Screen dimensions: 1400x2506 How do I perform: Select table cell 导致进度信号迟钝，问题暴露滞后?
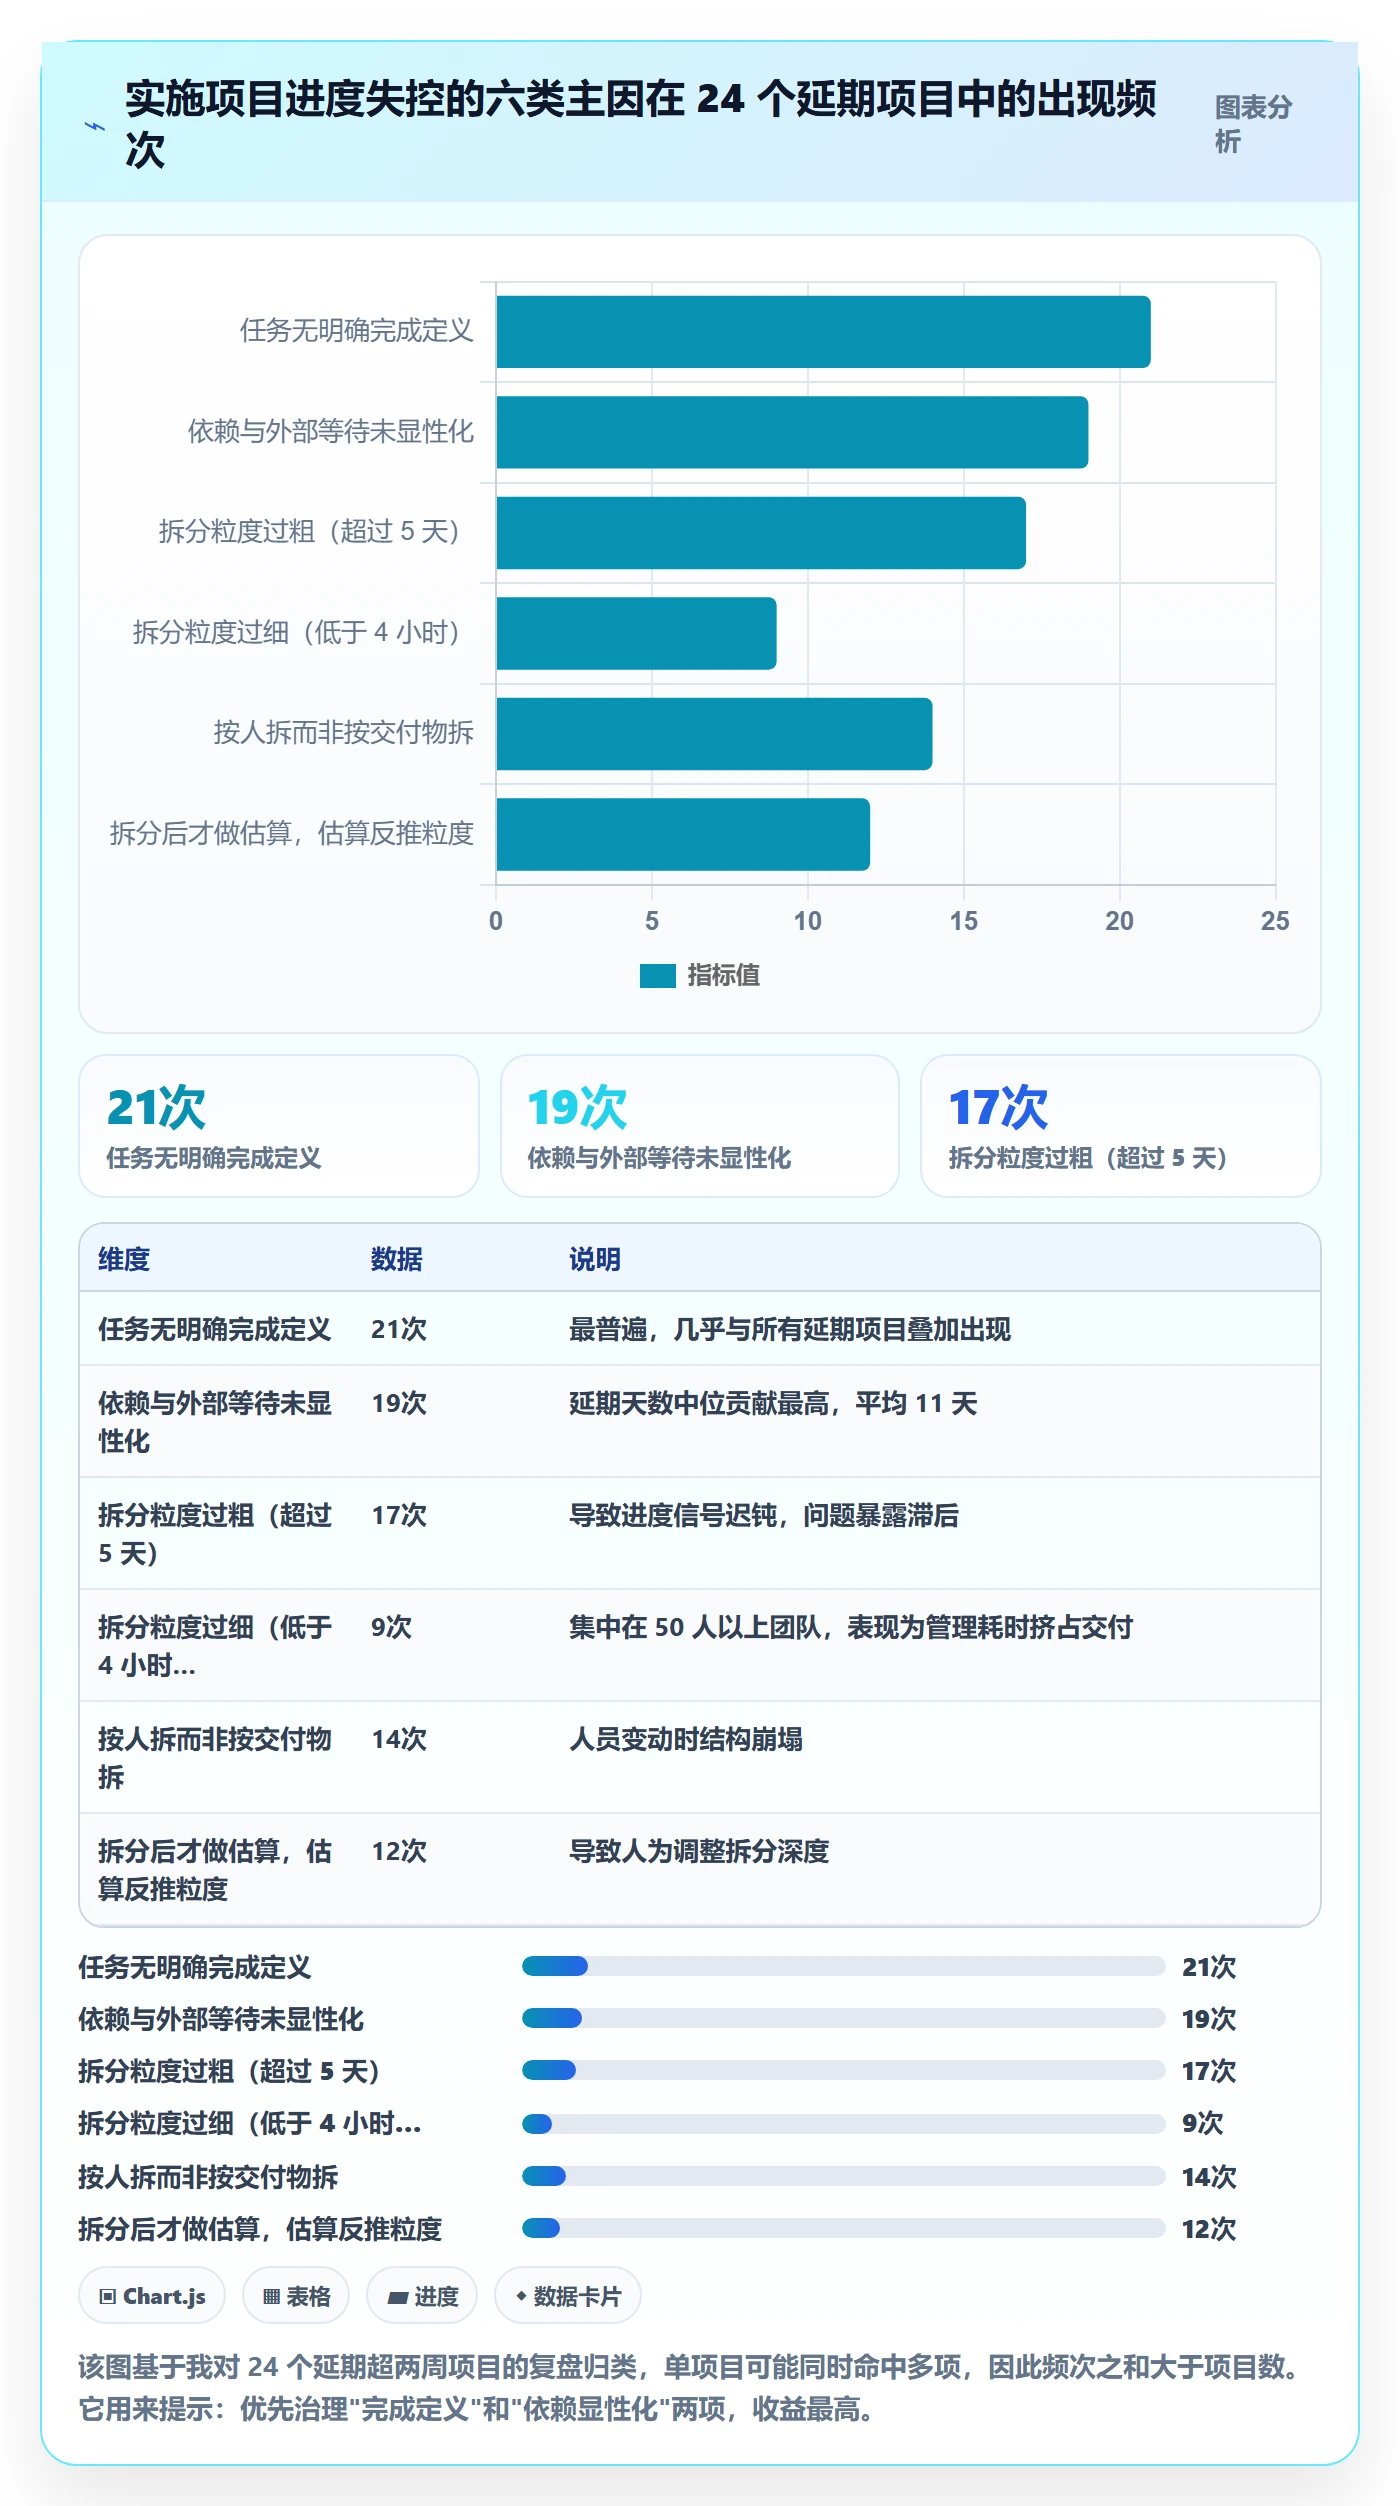(x=764, y=1515)
